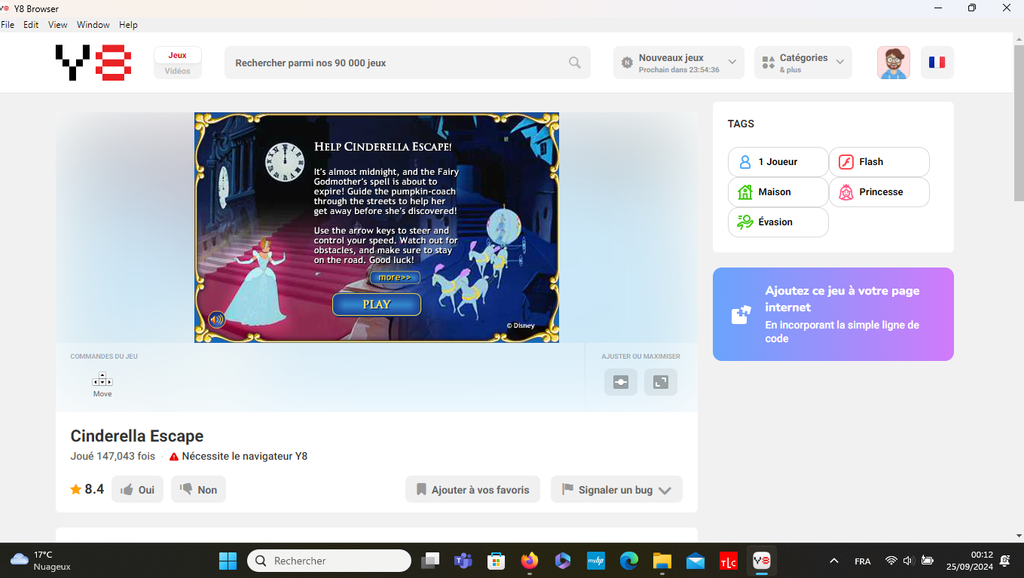Maximize the game to fullscreen
Viewport: 1024px width, 578px height.
660,382
